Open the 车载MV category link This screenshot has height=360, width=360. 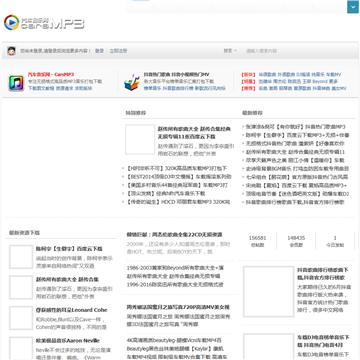click(334, 75)
